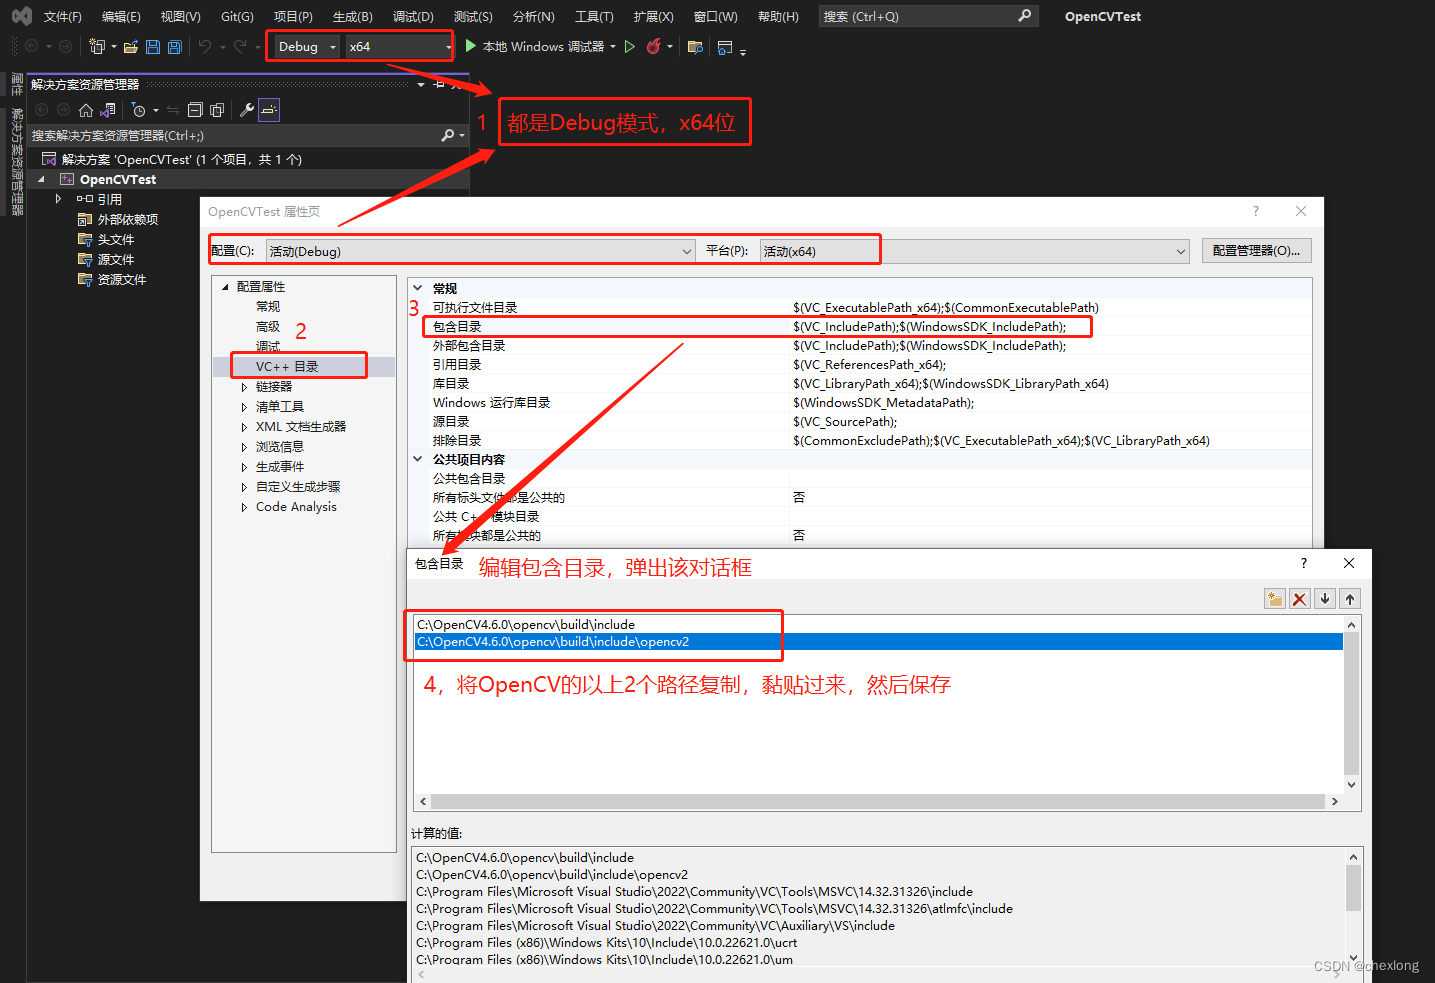Screen dimensions: 1435x983
Task: Open the 平台 活动(x64) combo box
Action: pyautogui.click(x=974, y=251)
